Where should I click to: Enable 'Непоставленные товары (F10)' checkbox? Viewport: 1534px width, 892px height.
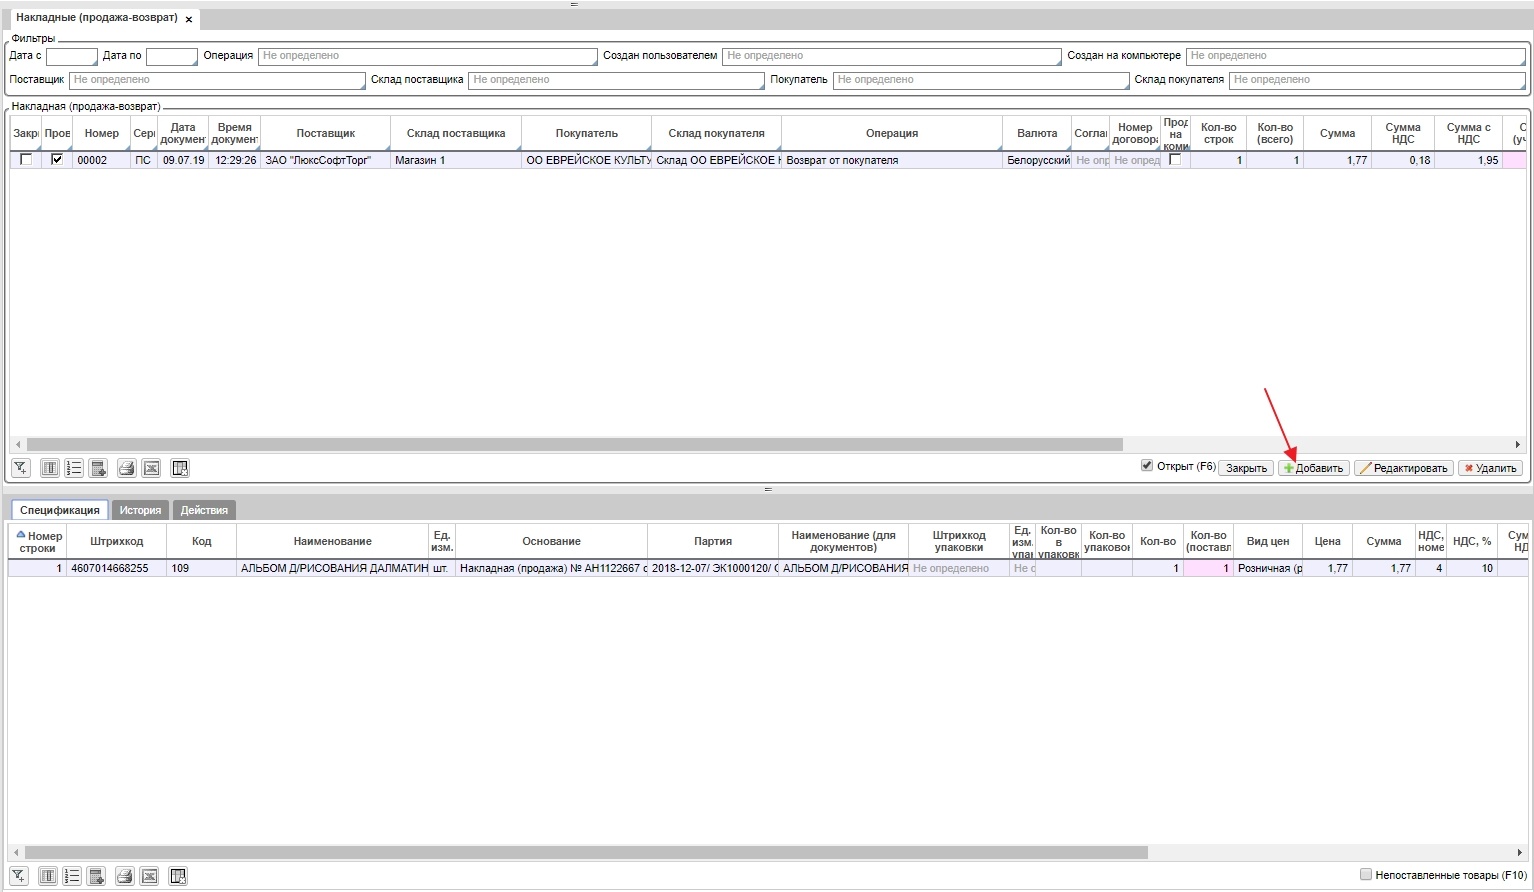pyautogui.click(x=1365, y=875)
